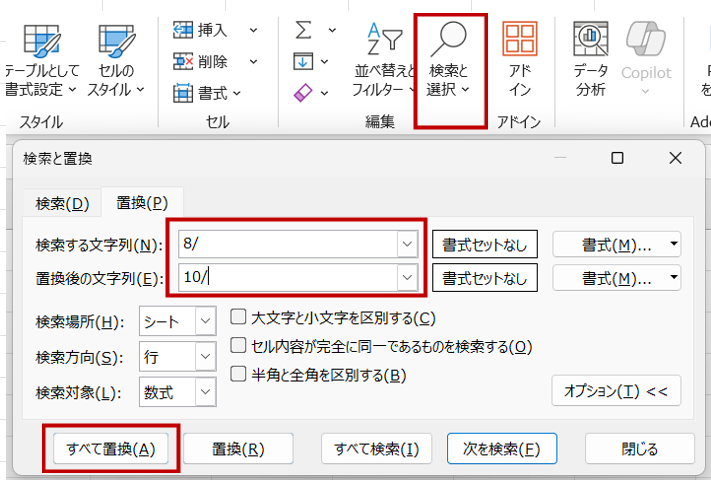Open the 検索方向 dropdown showing 行
This screenshot has height=480, width=711.
(x=178, y=357)
